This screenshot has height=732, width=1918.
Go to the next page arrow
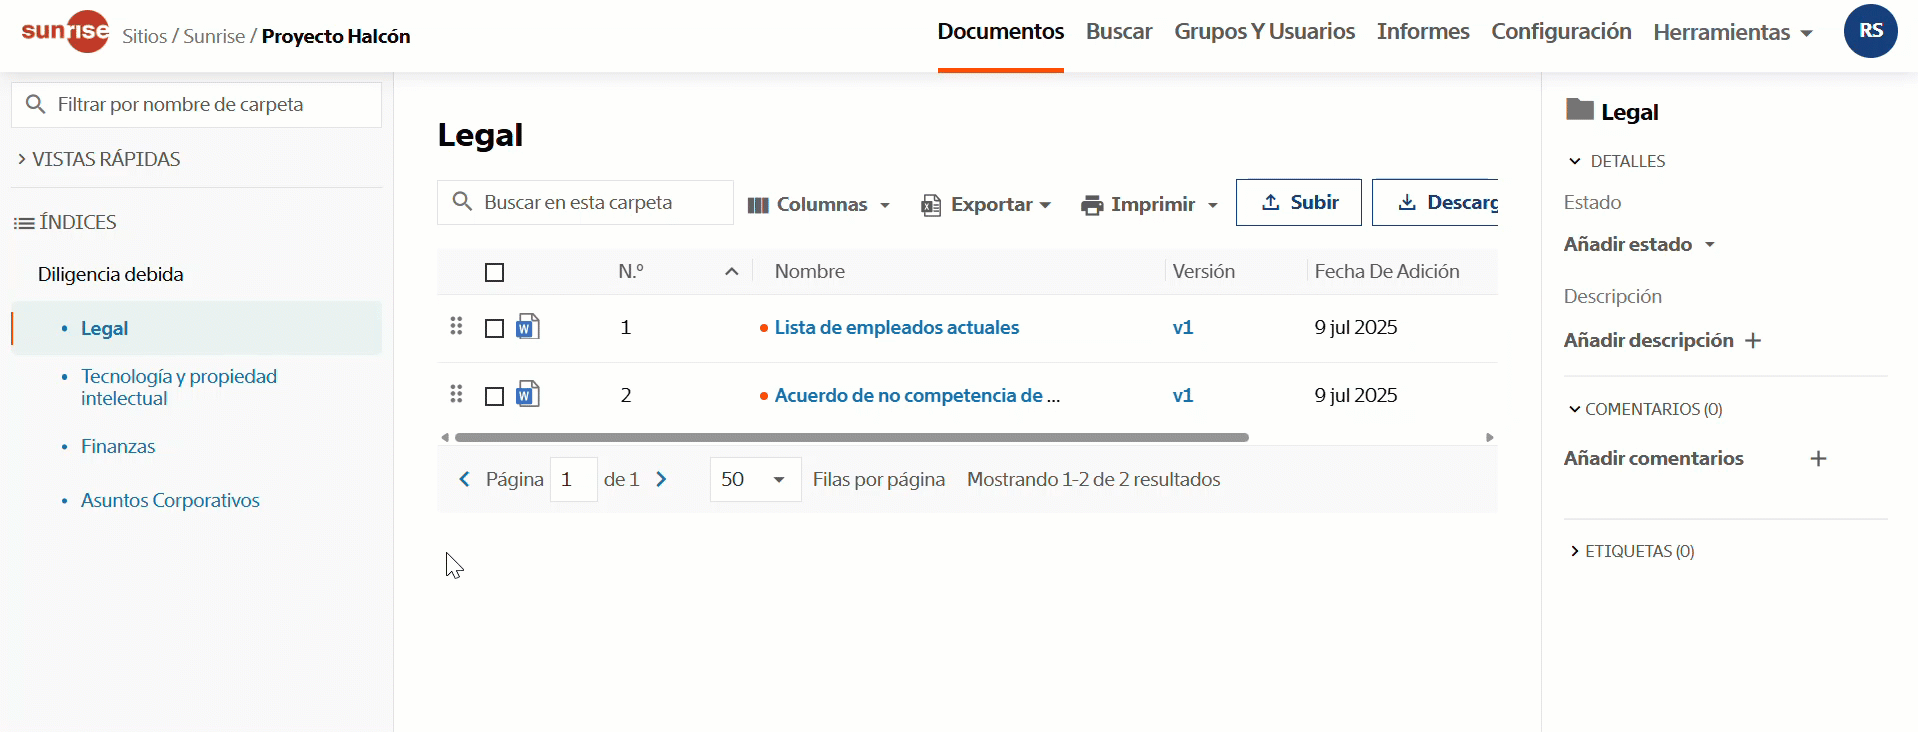pyautogui.click(x=661, y=479)
